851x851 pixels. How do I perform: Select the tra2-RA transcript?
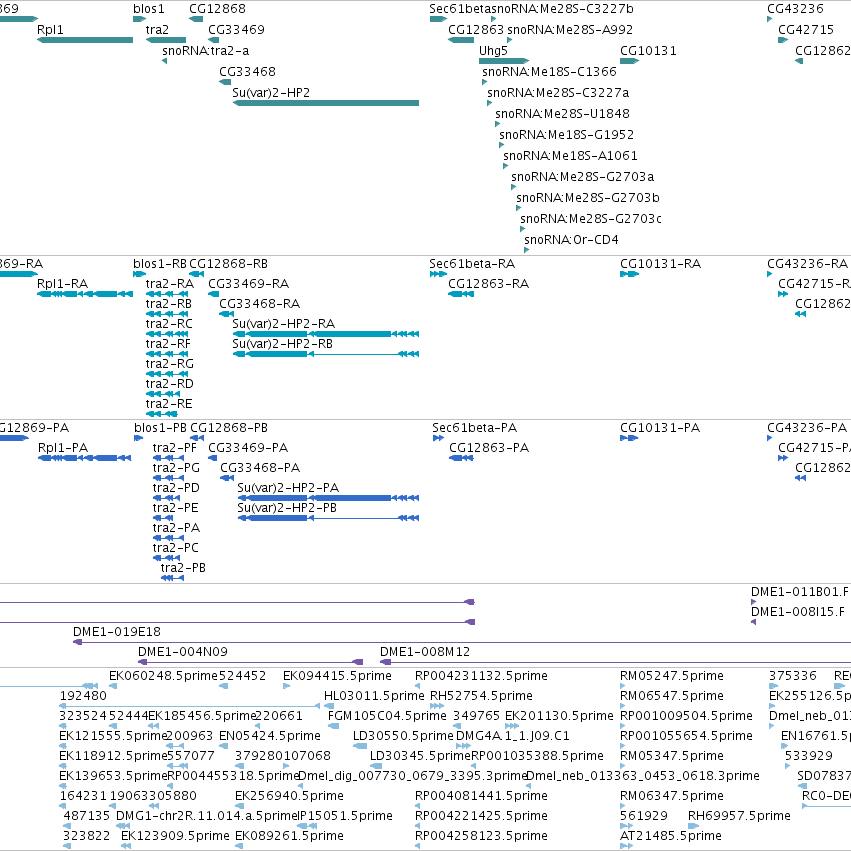pos(167,294)
